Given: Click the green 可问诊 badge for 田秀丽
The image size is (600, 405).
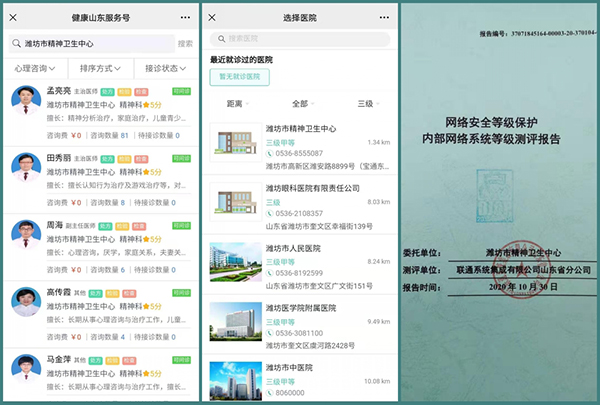Looking at the screenshot, I should point(181,158).
